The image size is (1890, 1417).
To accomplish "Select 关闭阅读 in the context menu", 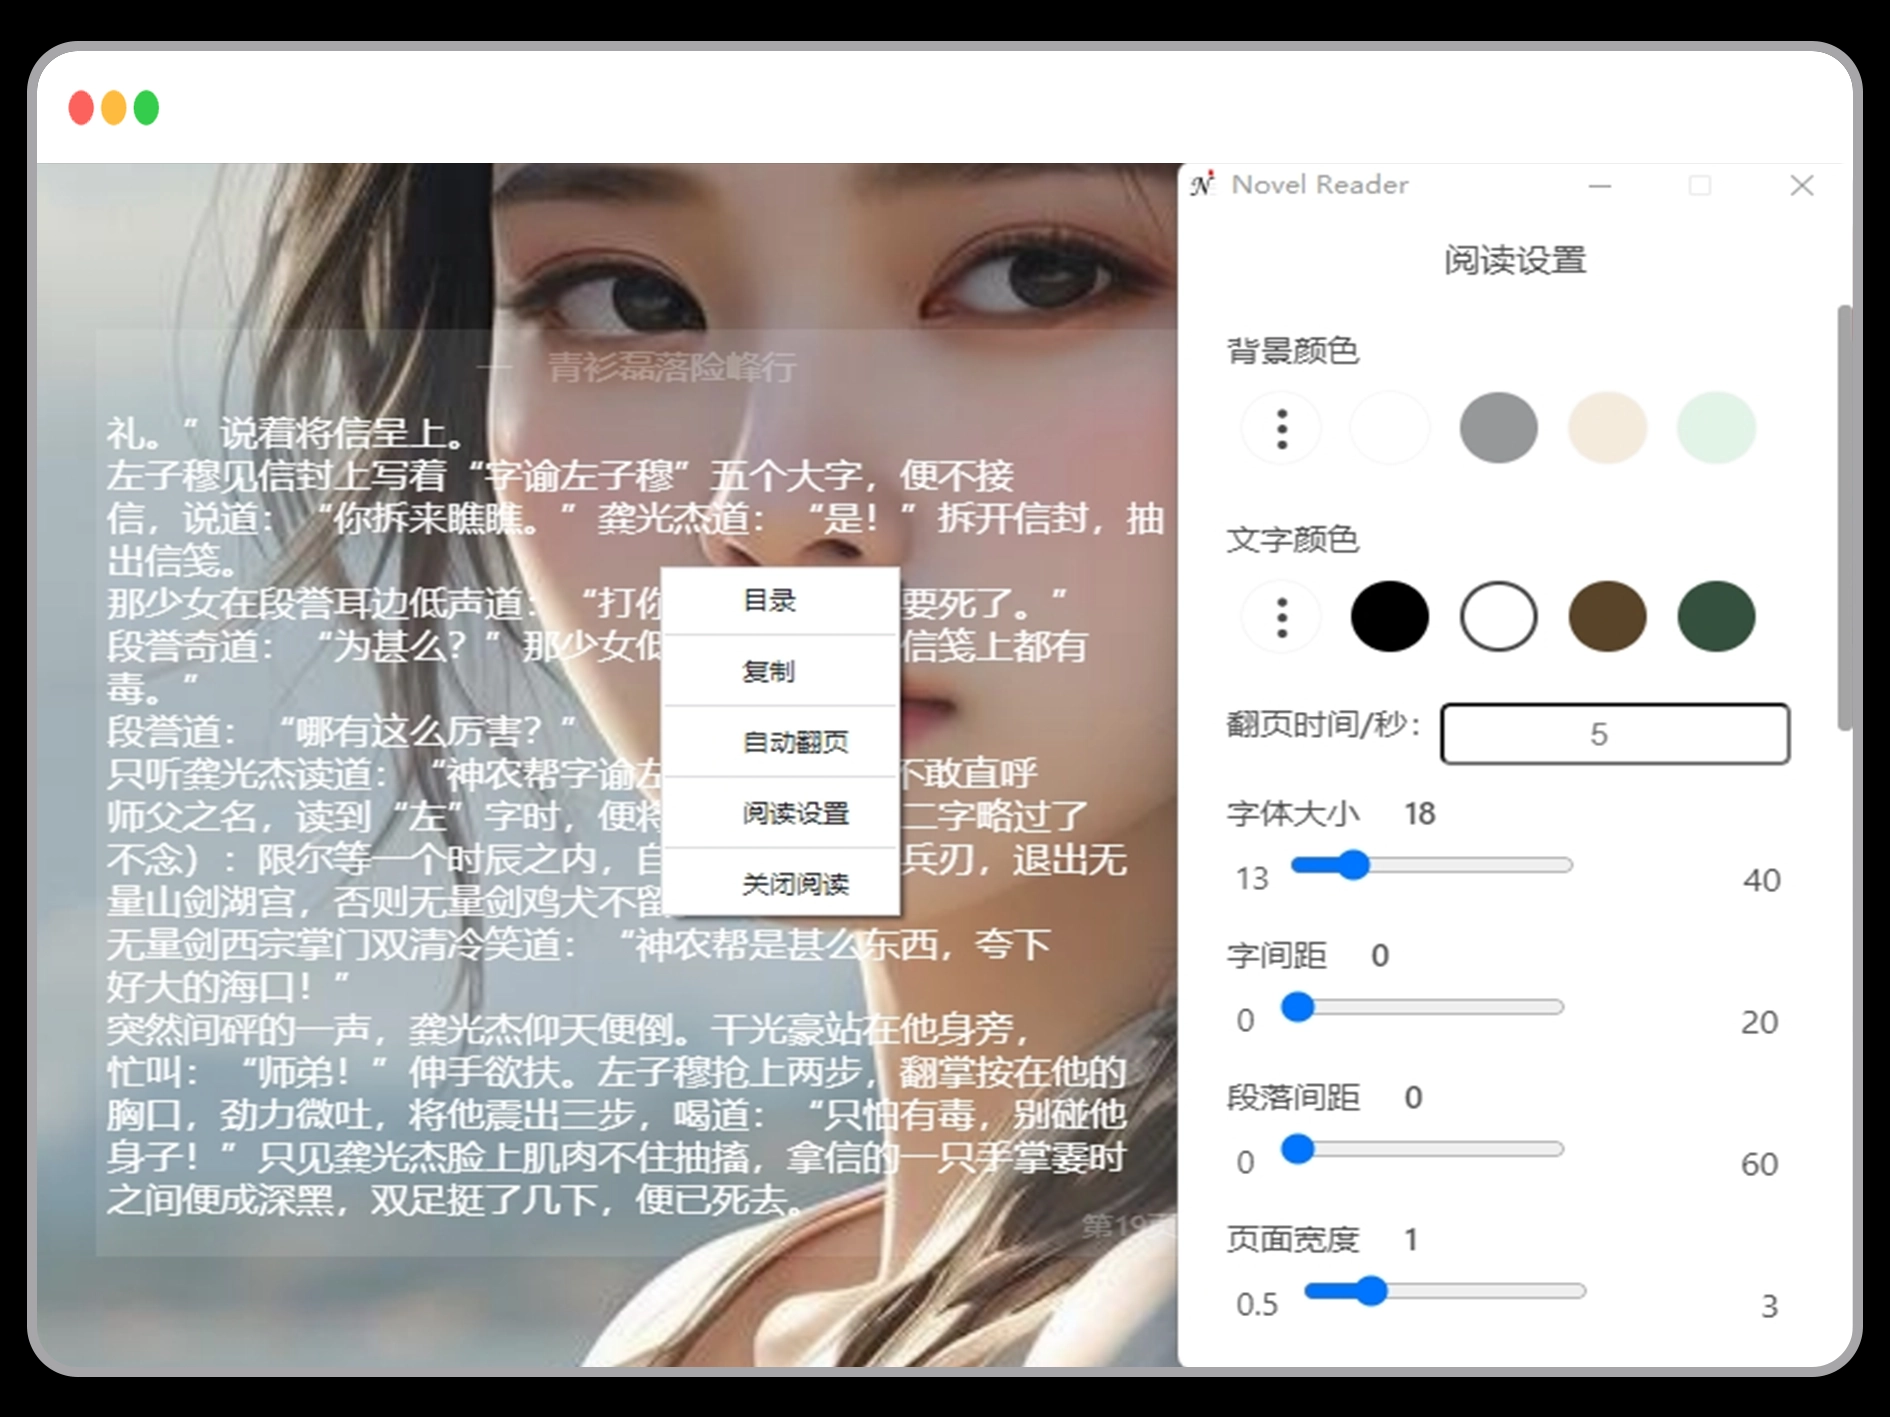I will coord(781,883).
